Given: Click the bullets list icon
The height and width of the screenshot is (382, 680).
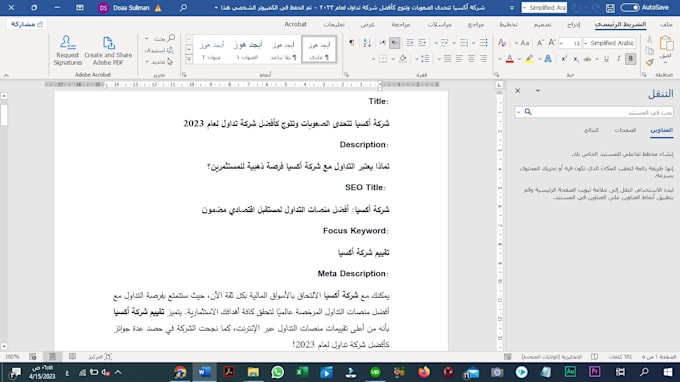Looking at the screenshot, I should click(484, 42).
